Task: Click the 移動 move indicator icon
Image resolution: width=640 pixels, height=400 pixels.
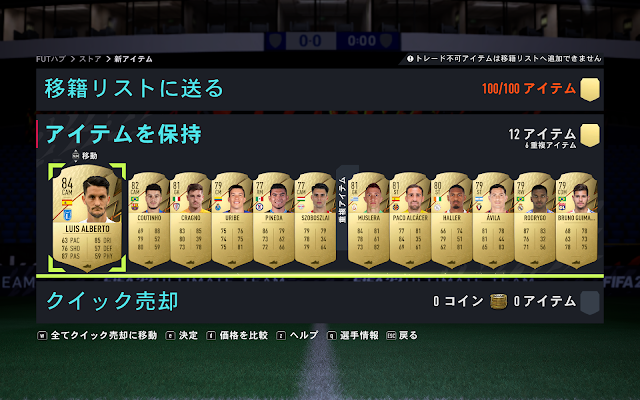Action: tap(76, 156)
